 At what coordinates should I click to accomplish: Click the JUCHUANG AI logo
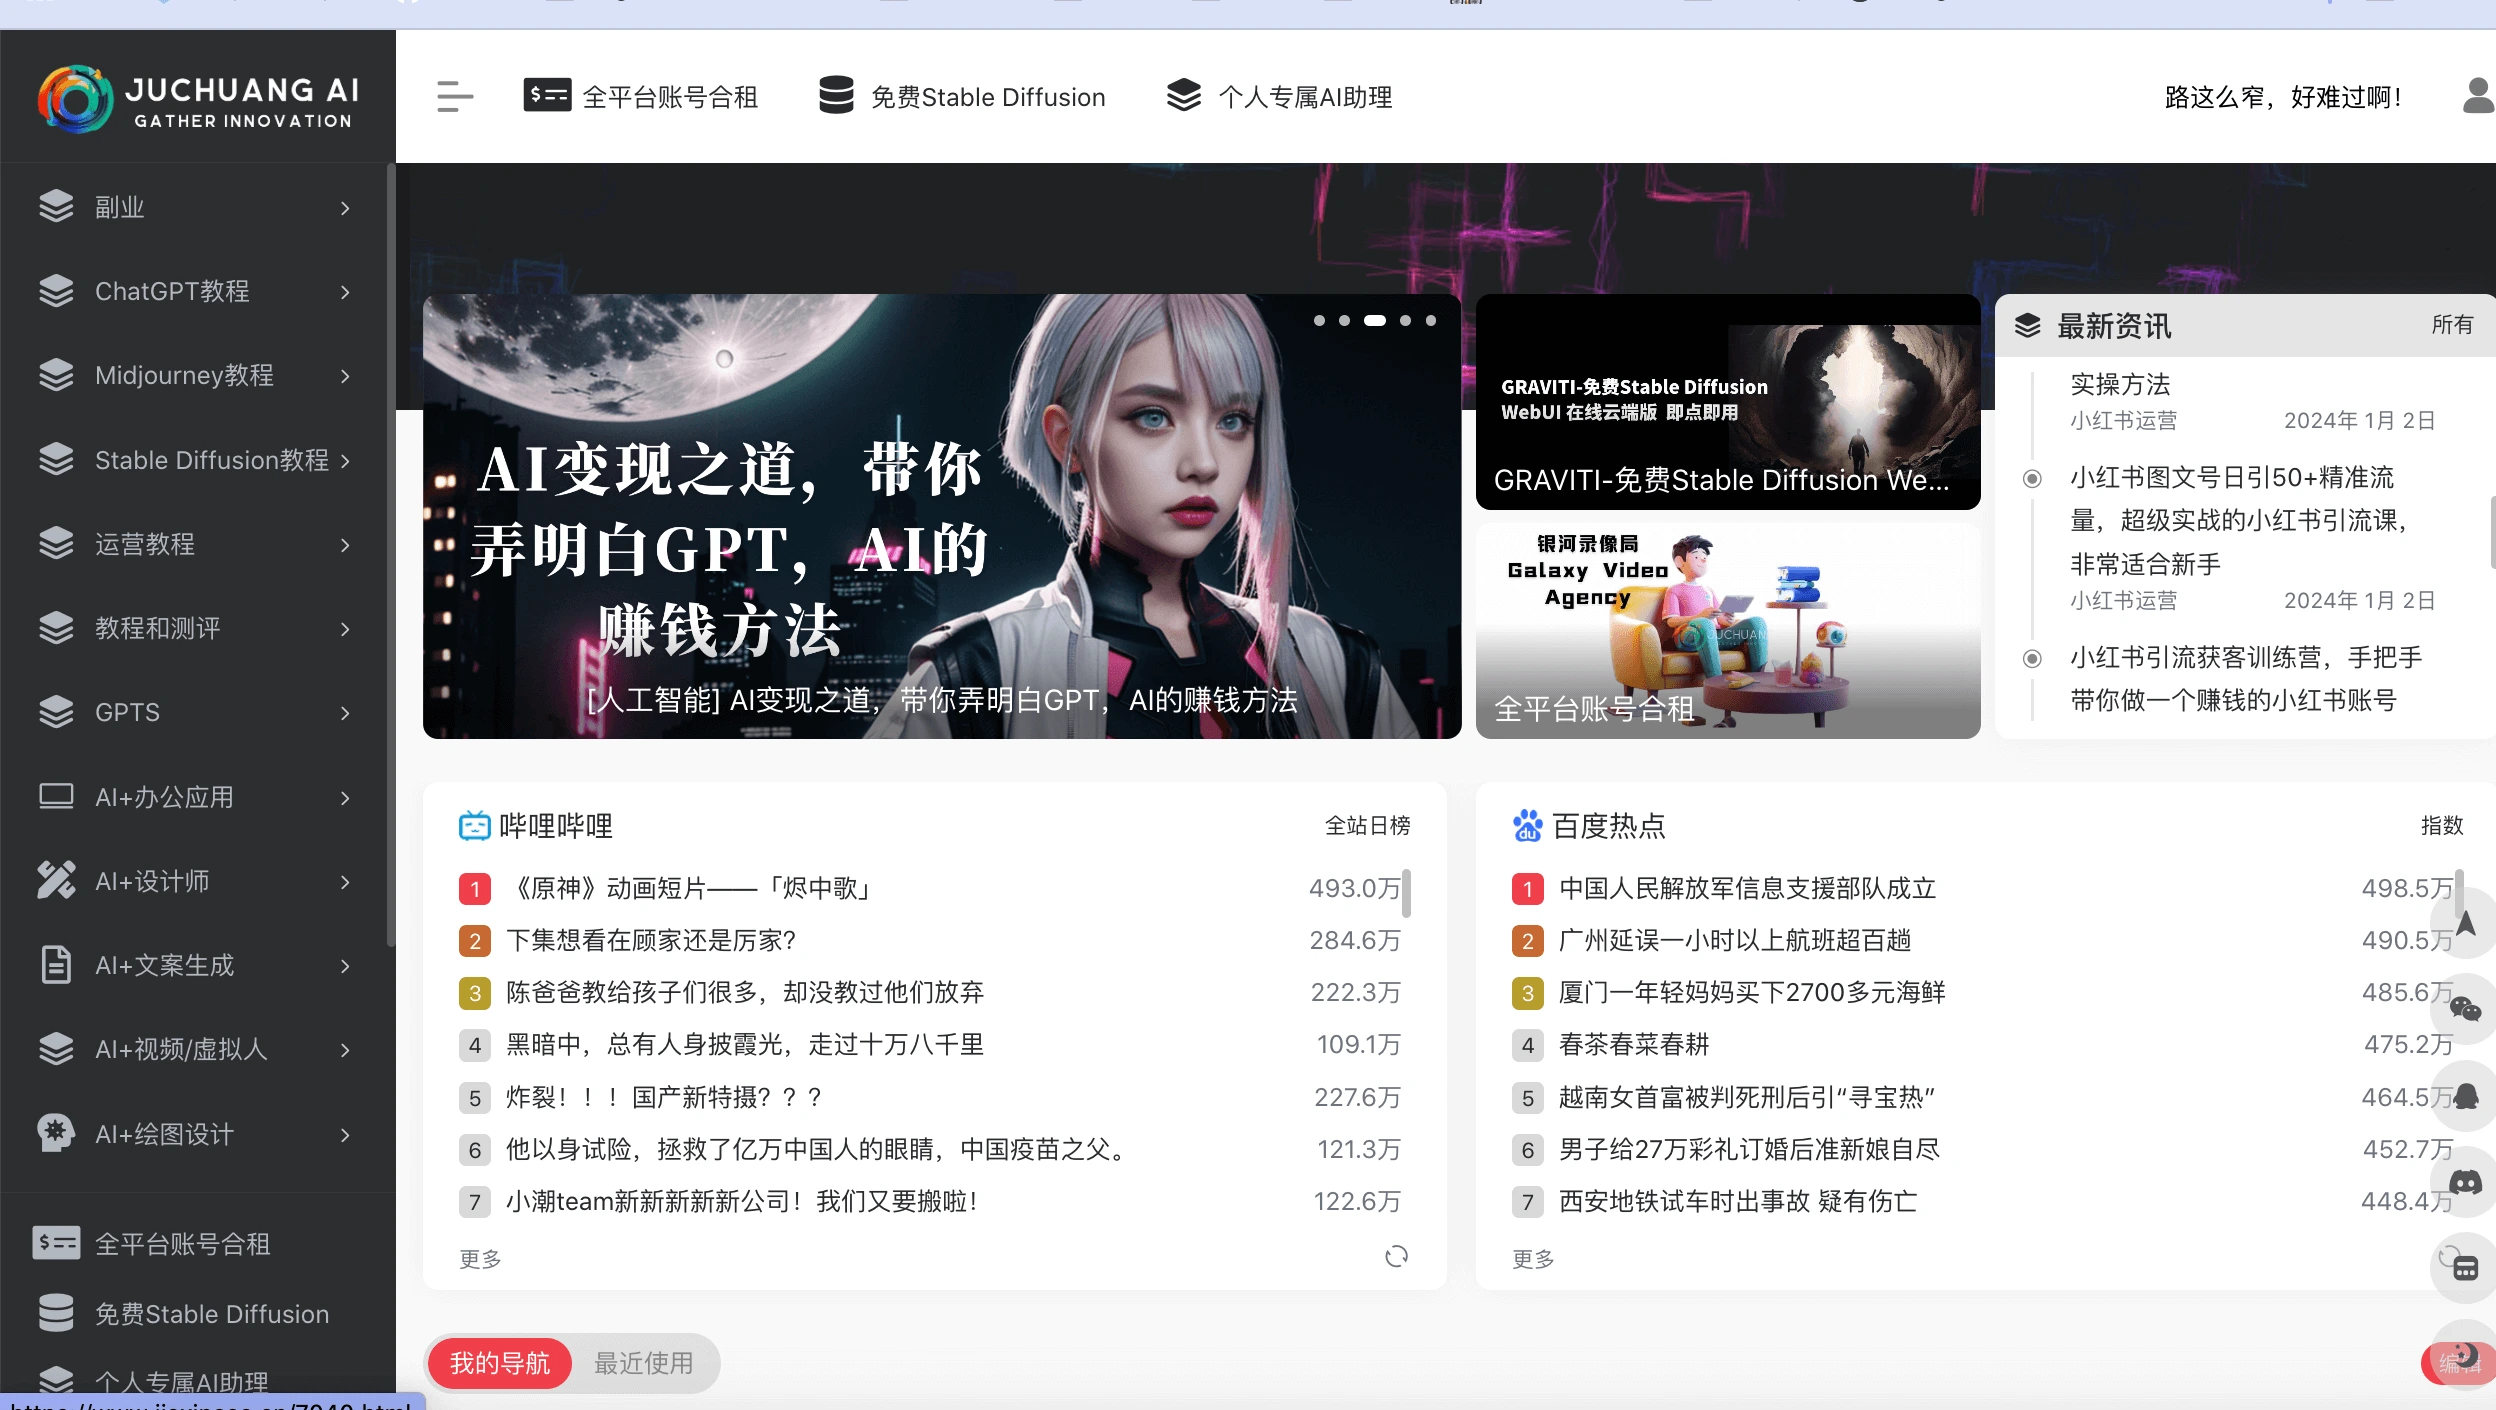(x=198, y=99)
